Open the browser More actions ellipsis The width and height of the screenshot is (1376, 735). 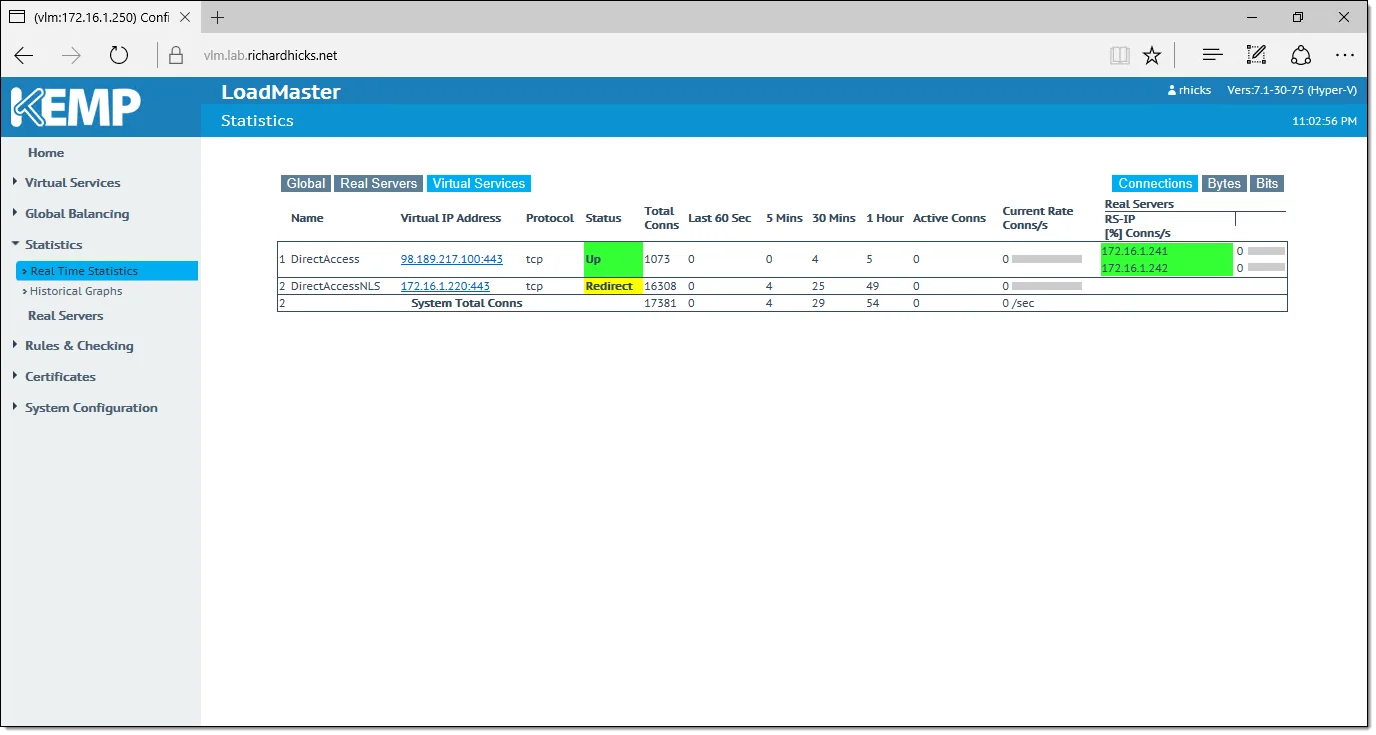pyautogui.click(x=1345, y=55)
